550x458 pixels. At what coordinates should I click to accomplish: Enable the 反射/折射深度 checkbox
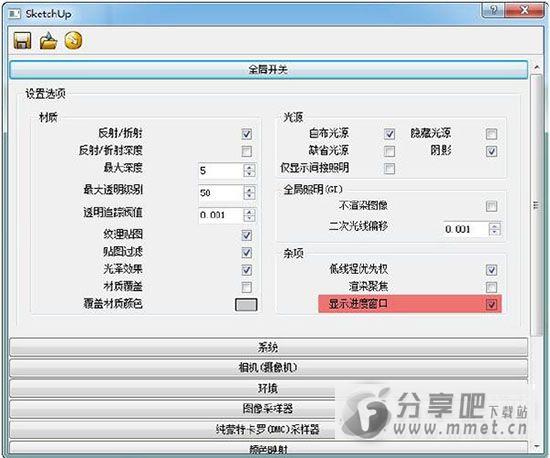(x=247, y=151)
